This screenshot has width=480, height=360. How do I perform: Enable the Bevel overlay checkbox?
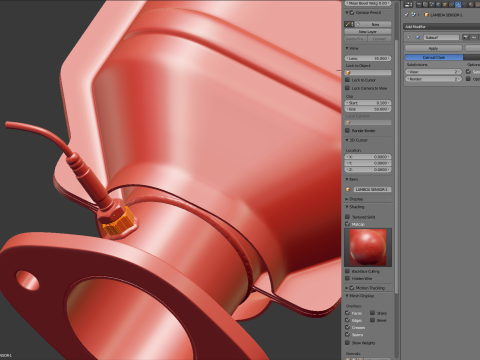372,320
